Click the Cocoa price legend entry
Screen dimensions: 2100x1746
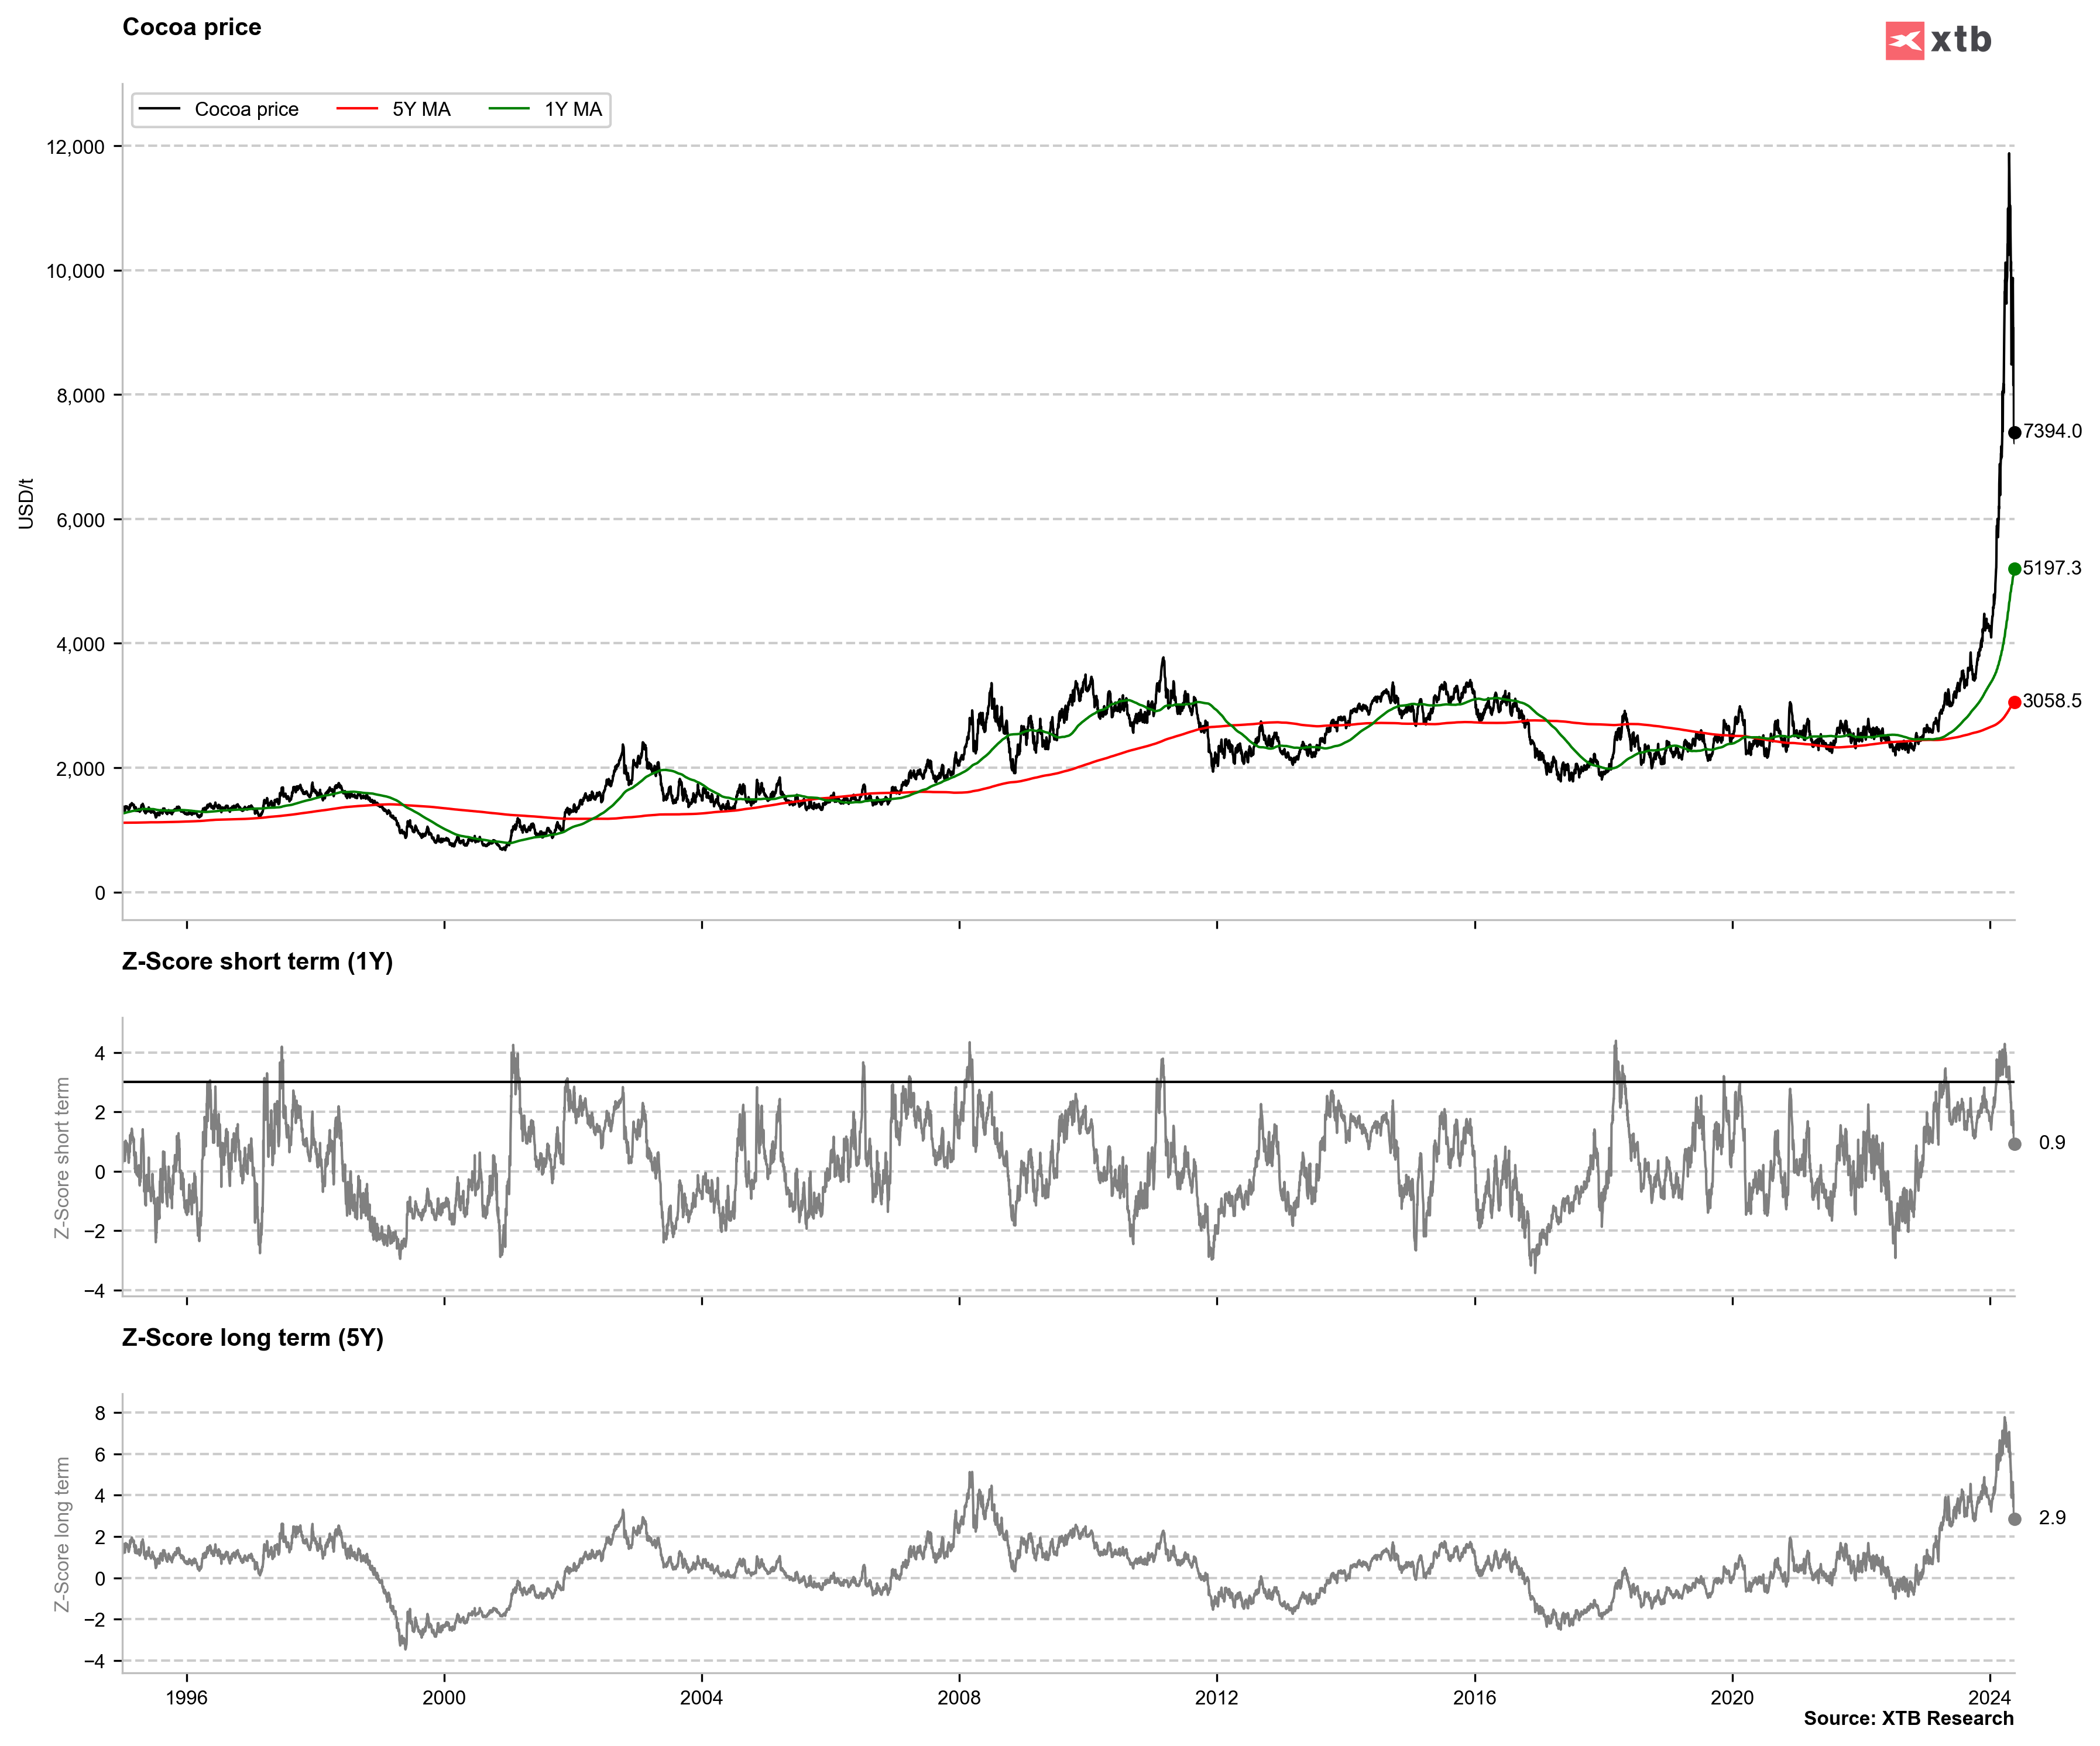click(x=246, y=109)
